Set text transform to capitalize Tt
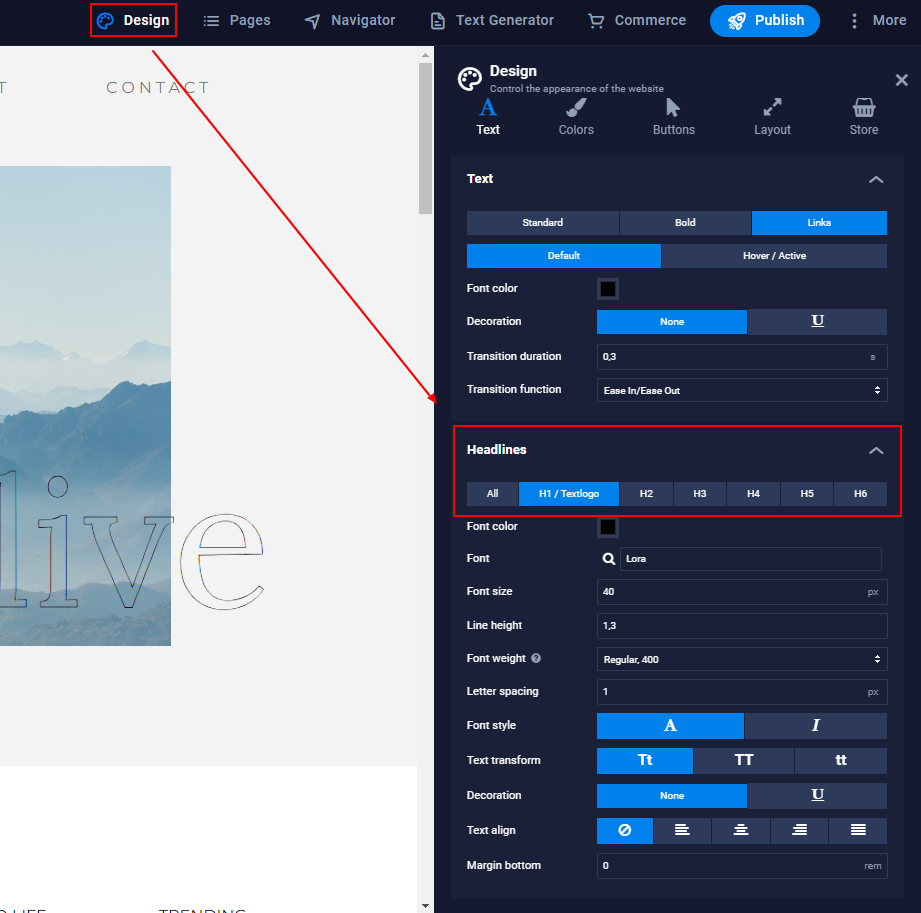 [x=645, y=760]
